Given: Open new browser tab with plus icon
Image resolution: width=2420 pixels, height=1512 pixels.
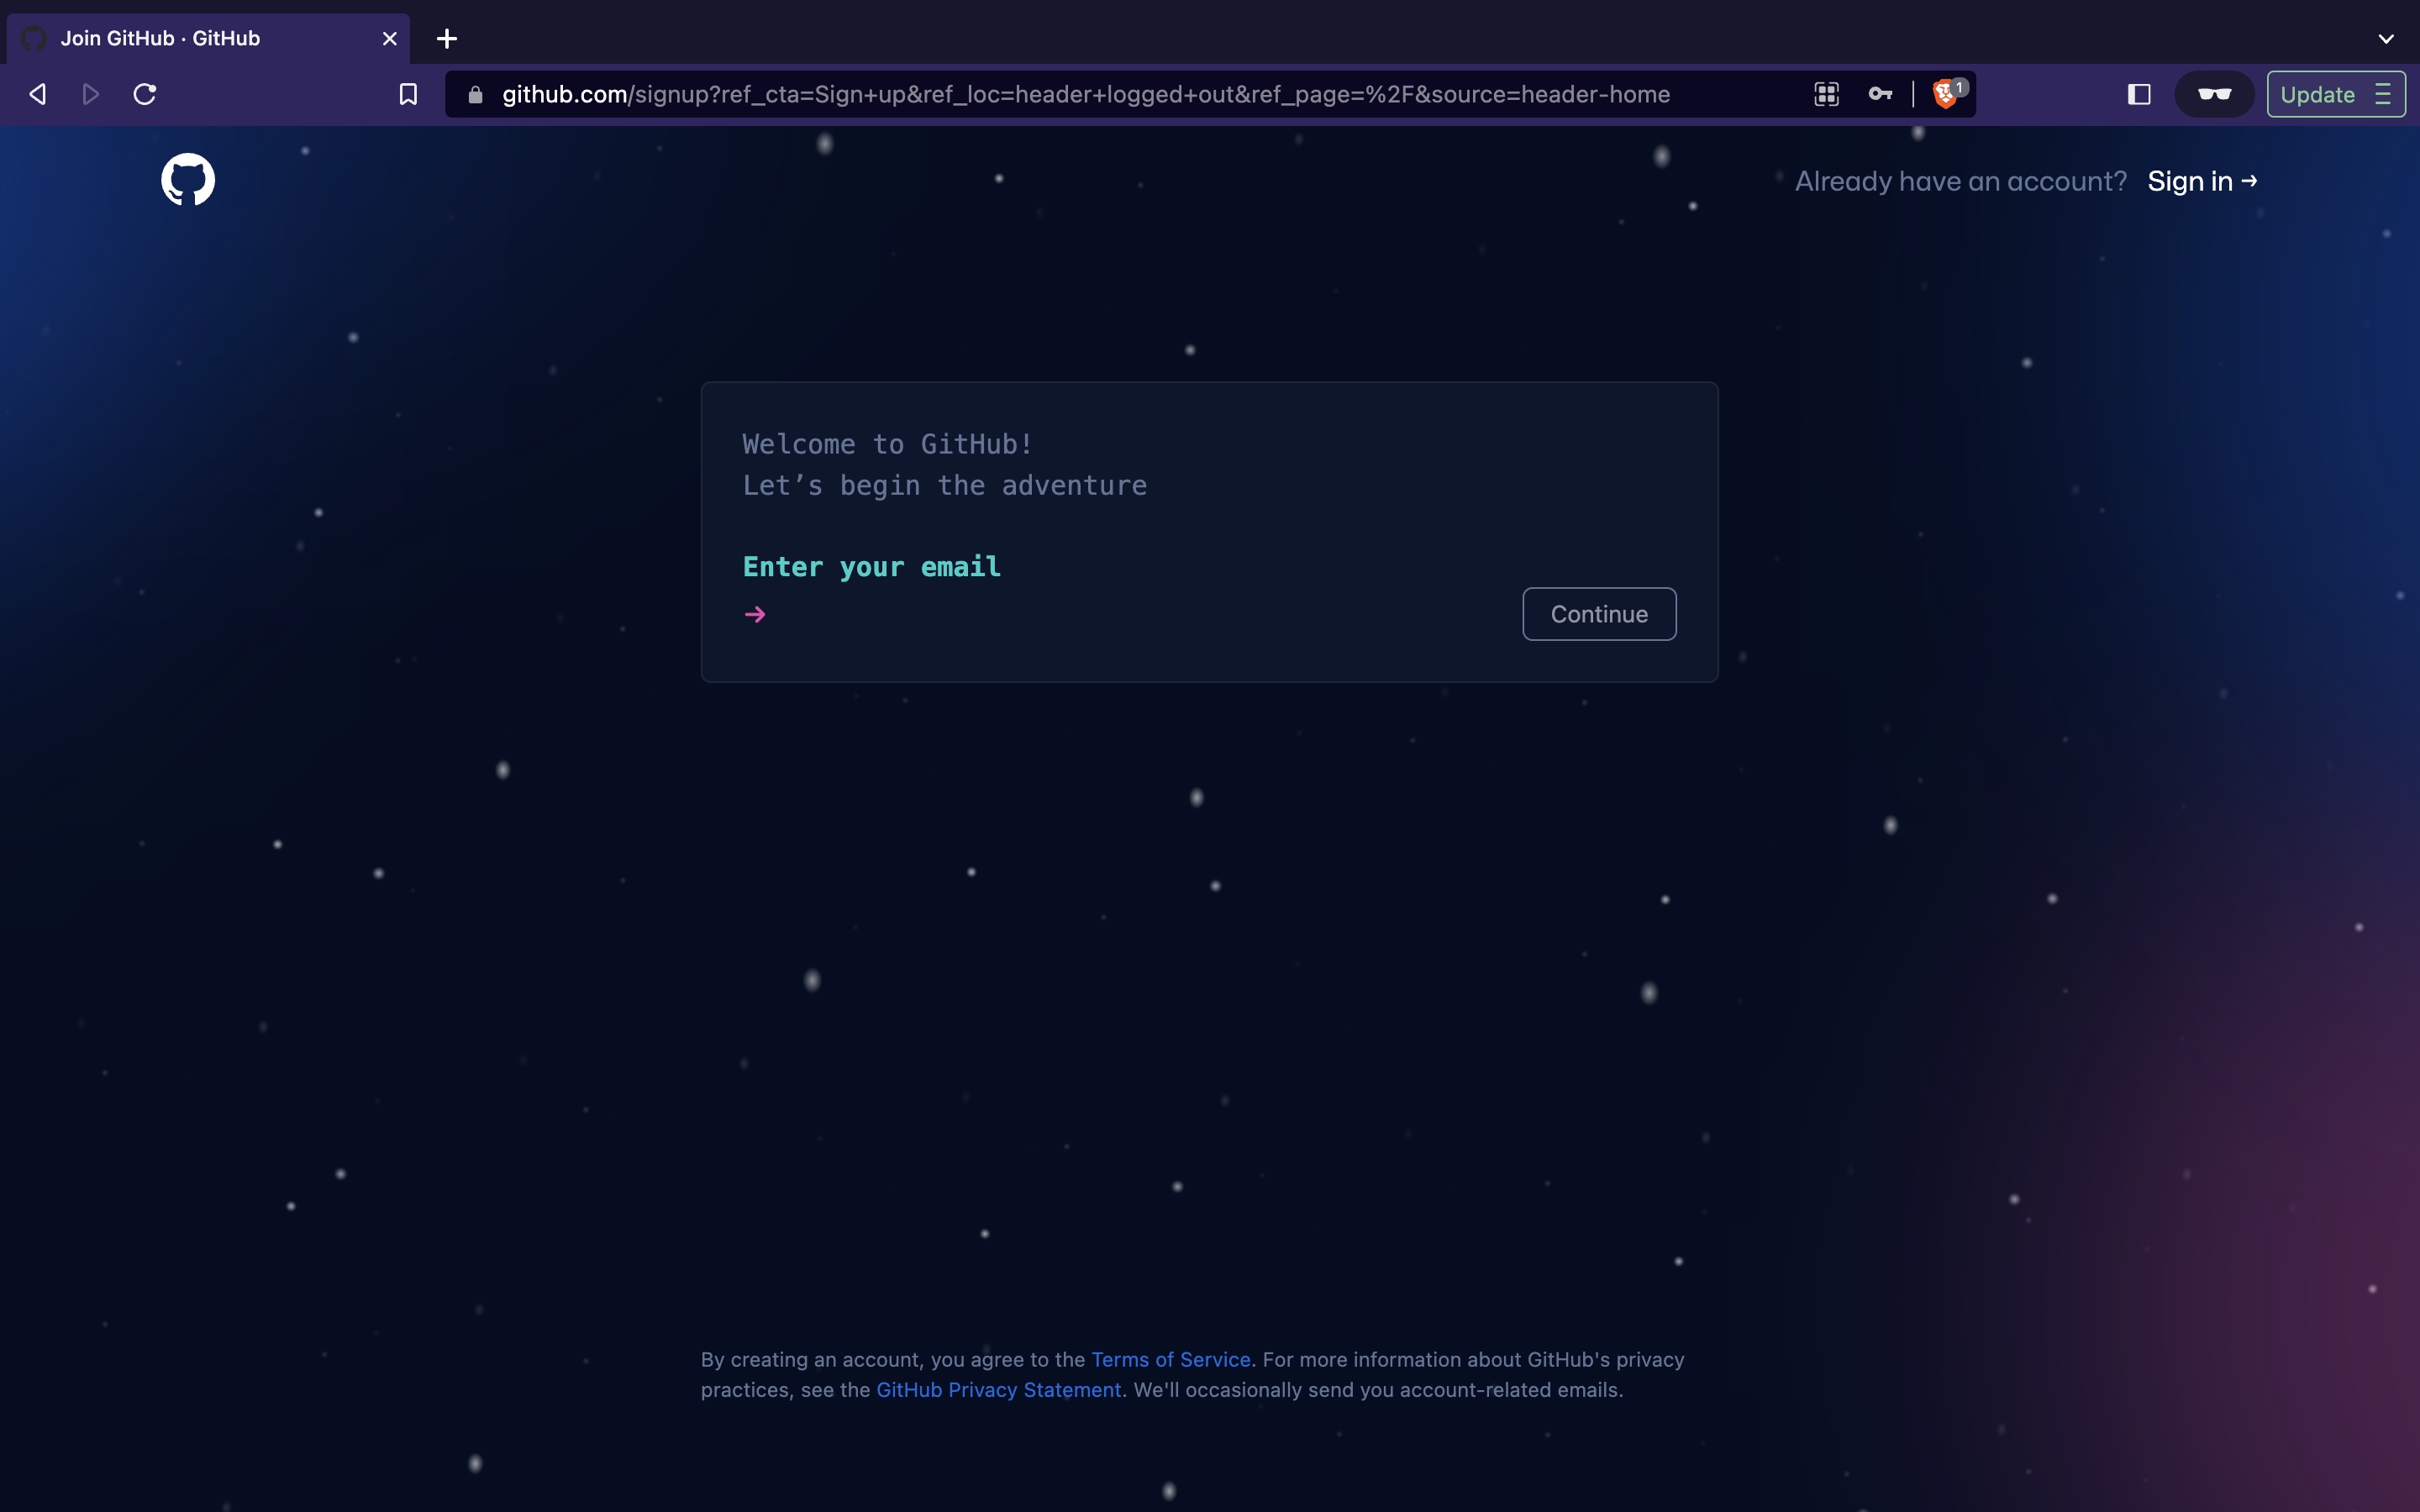Looking at the screenshot, I should click(x=446, y=39).
